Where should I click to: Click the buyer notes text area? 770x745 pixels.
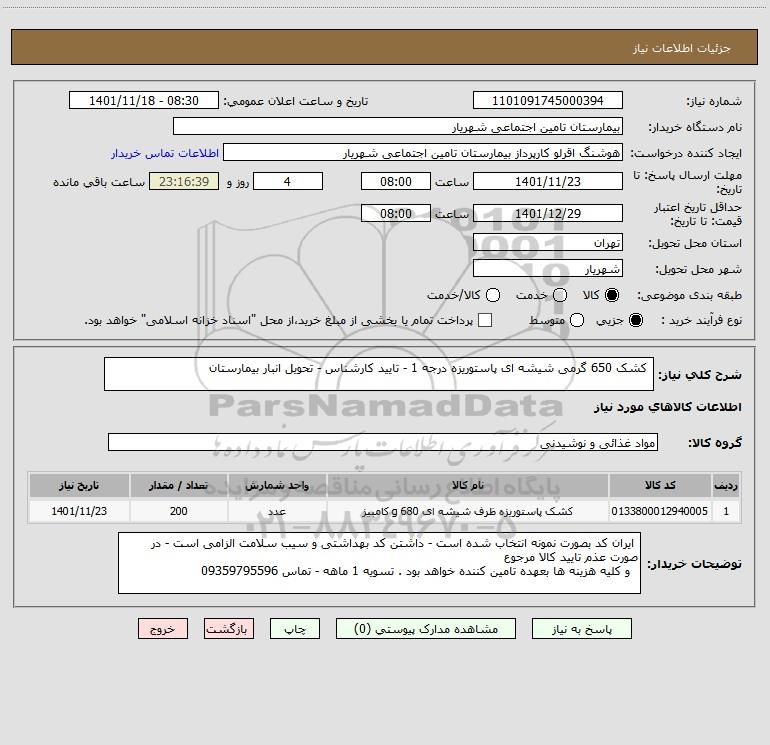coord(380,563)
